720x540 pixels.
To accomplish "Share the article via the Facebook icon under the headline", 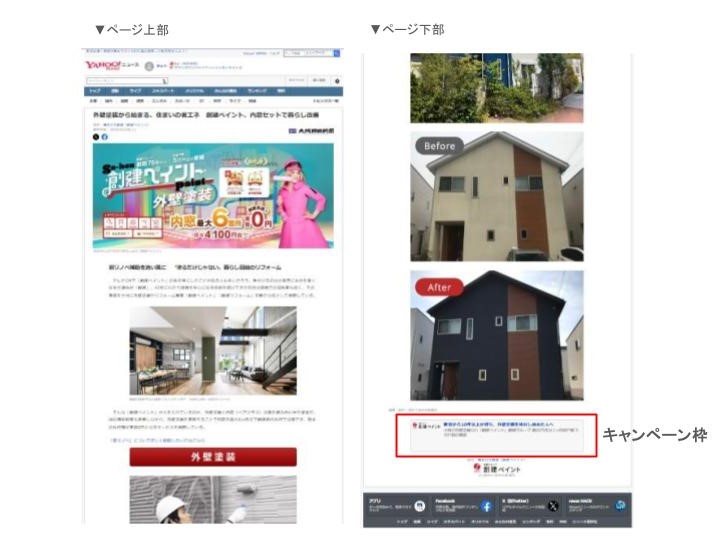I will 105,137.
